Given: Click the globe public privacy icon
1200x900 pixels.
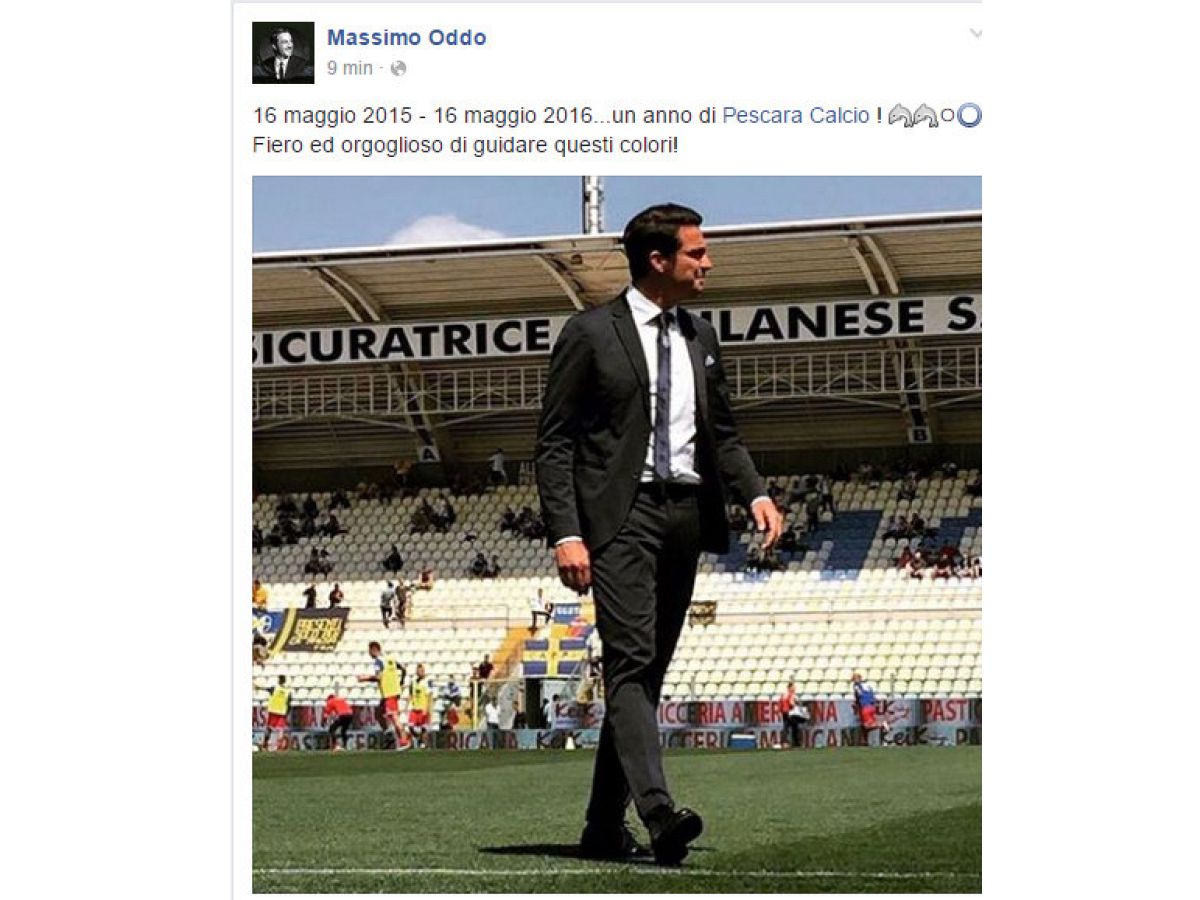Looking at the screenshot, I should 398,69.
